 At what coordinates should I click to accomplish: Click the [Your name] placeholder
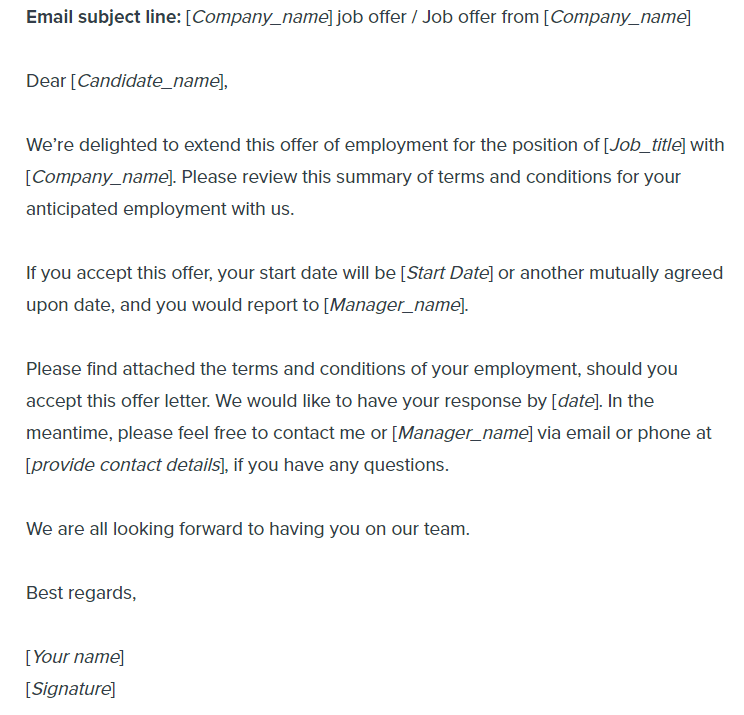click(x=75, y=657)
